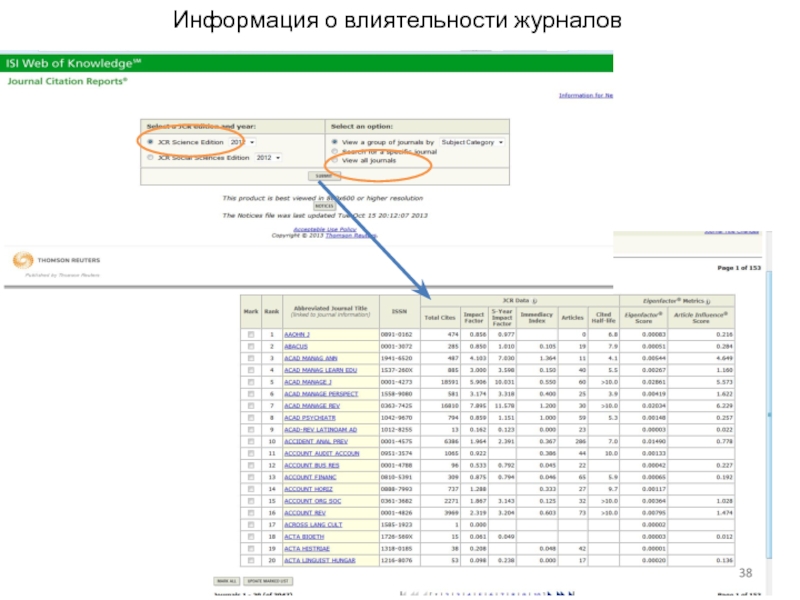The image size is (800, 600).
Task: Open the ACTA HISTRIAE journal link
Action: tap(307, 548)
